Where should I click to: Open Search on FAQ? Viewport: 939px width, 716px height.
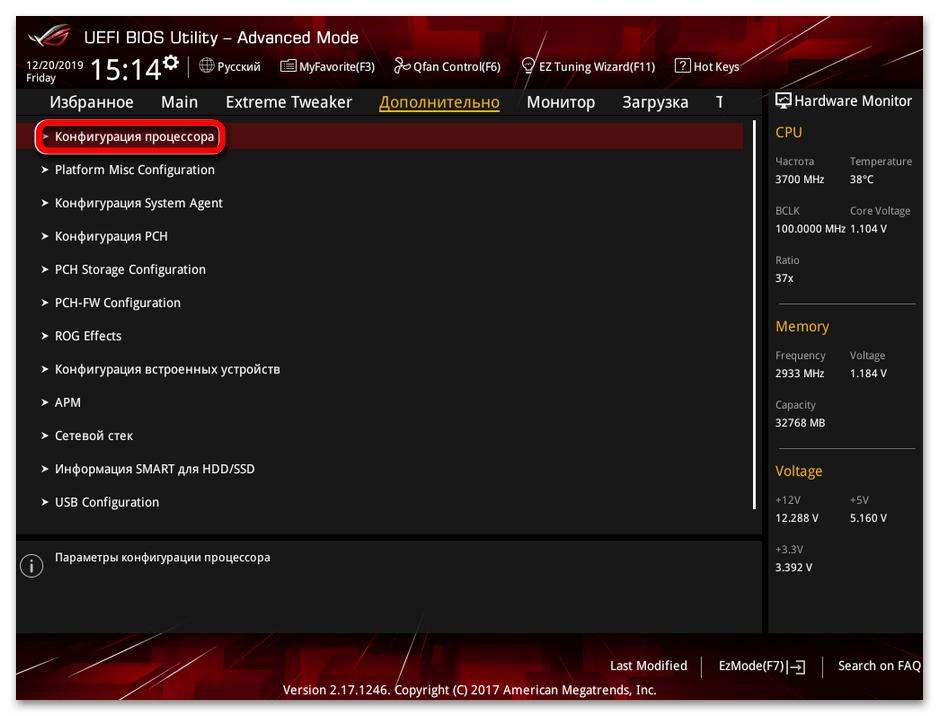coord(879,666)
